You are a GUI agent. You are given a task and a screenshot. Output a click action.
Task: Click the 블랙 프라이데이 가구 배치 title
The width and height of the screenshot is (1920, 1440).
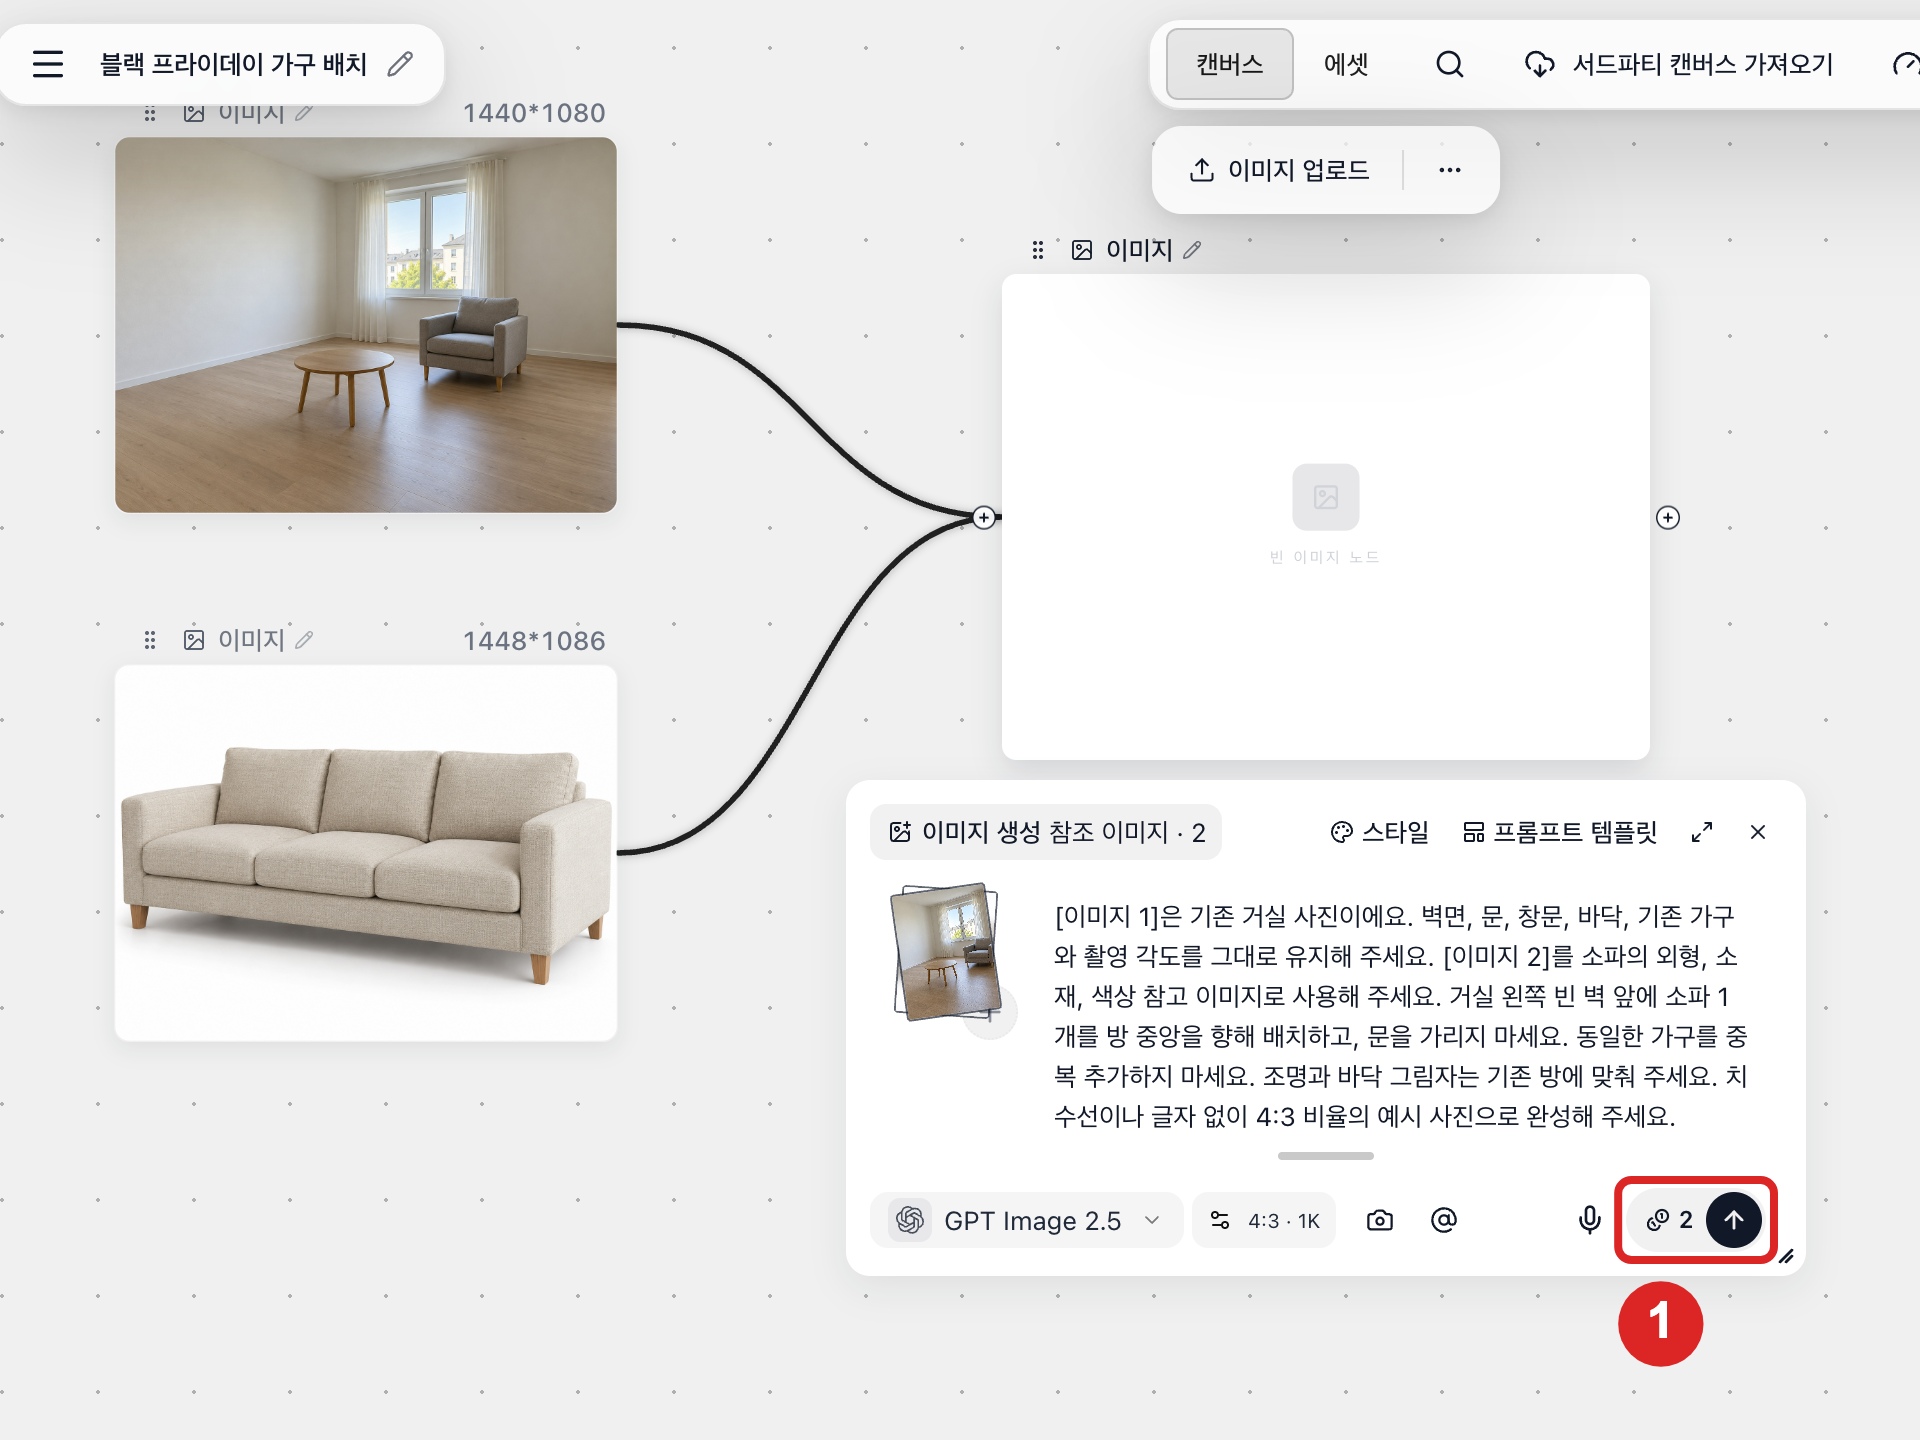click(x=234, y=64)
